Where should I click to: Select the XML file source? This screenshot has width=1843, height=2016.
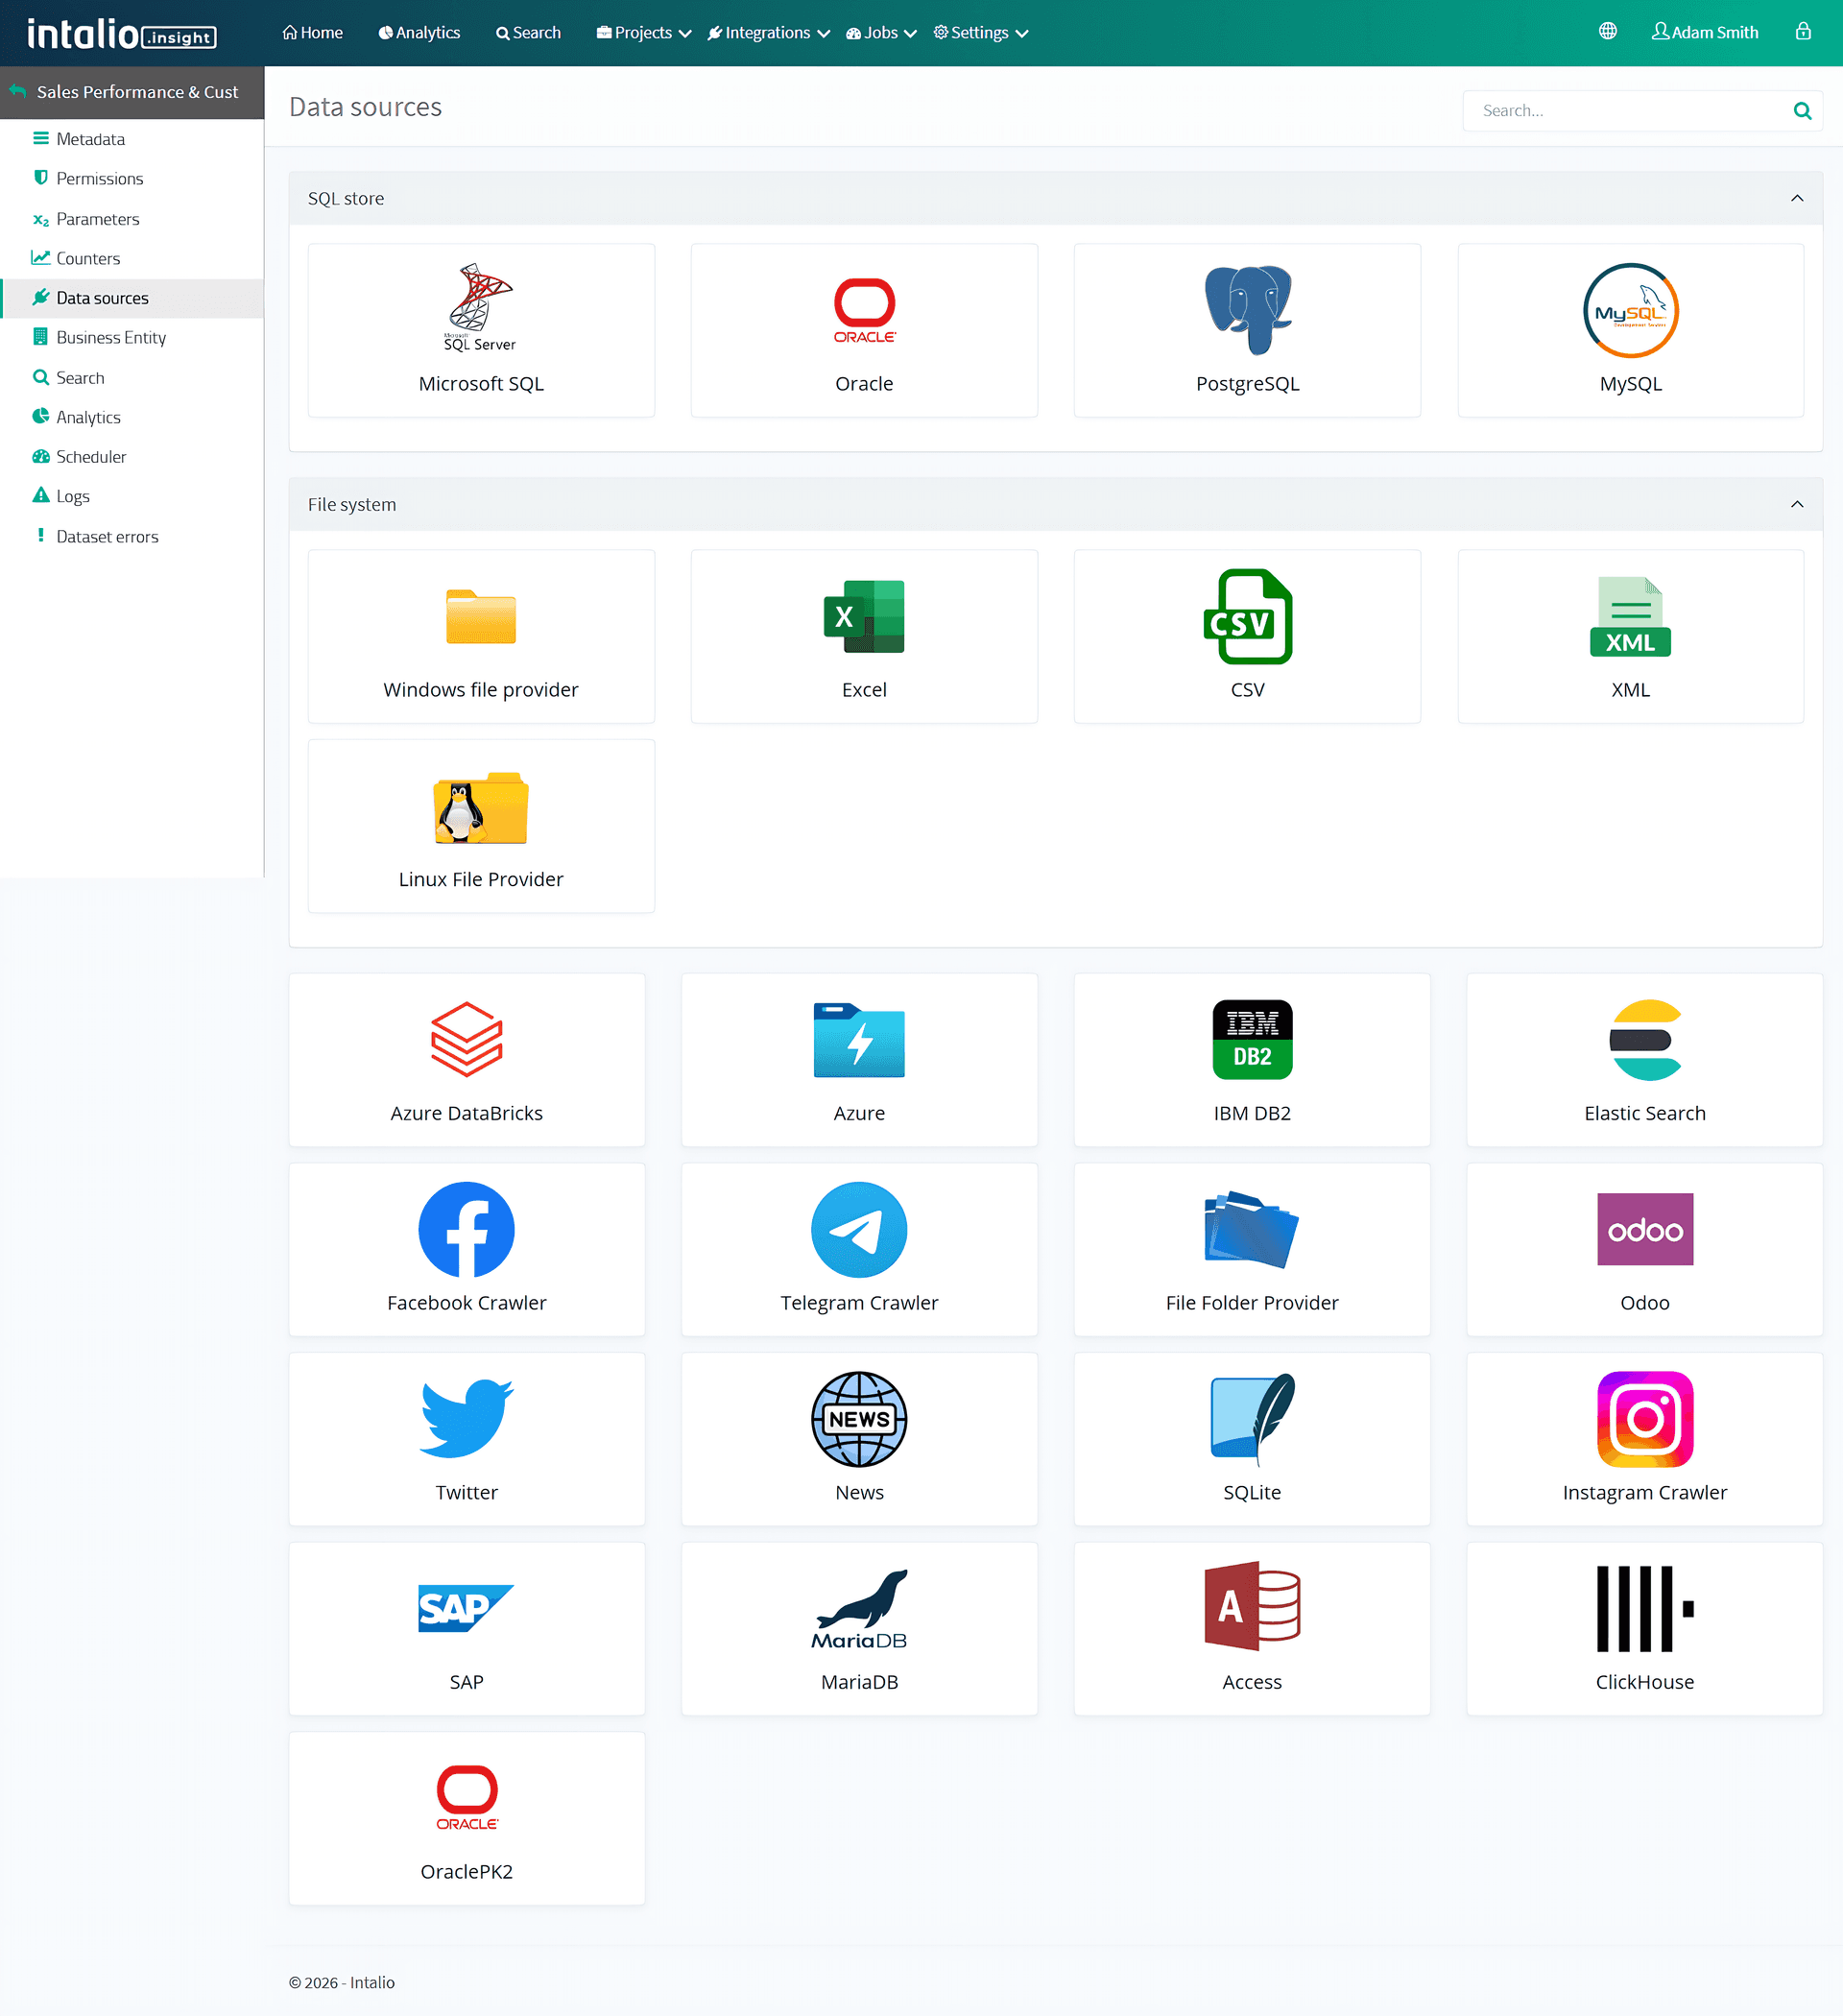(x=1630, y=637)
